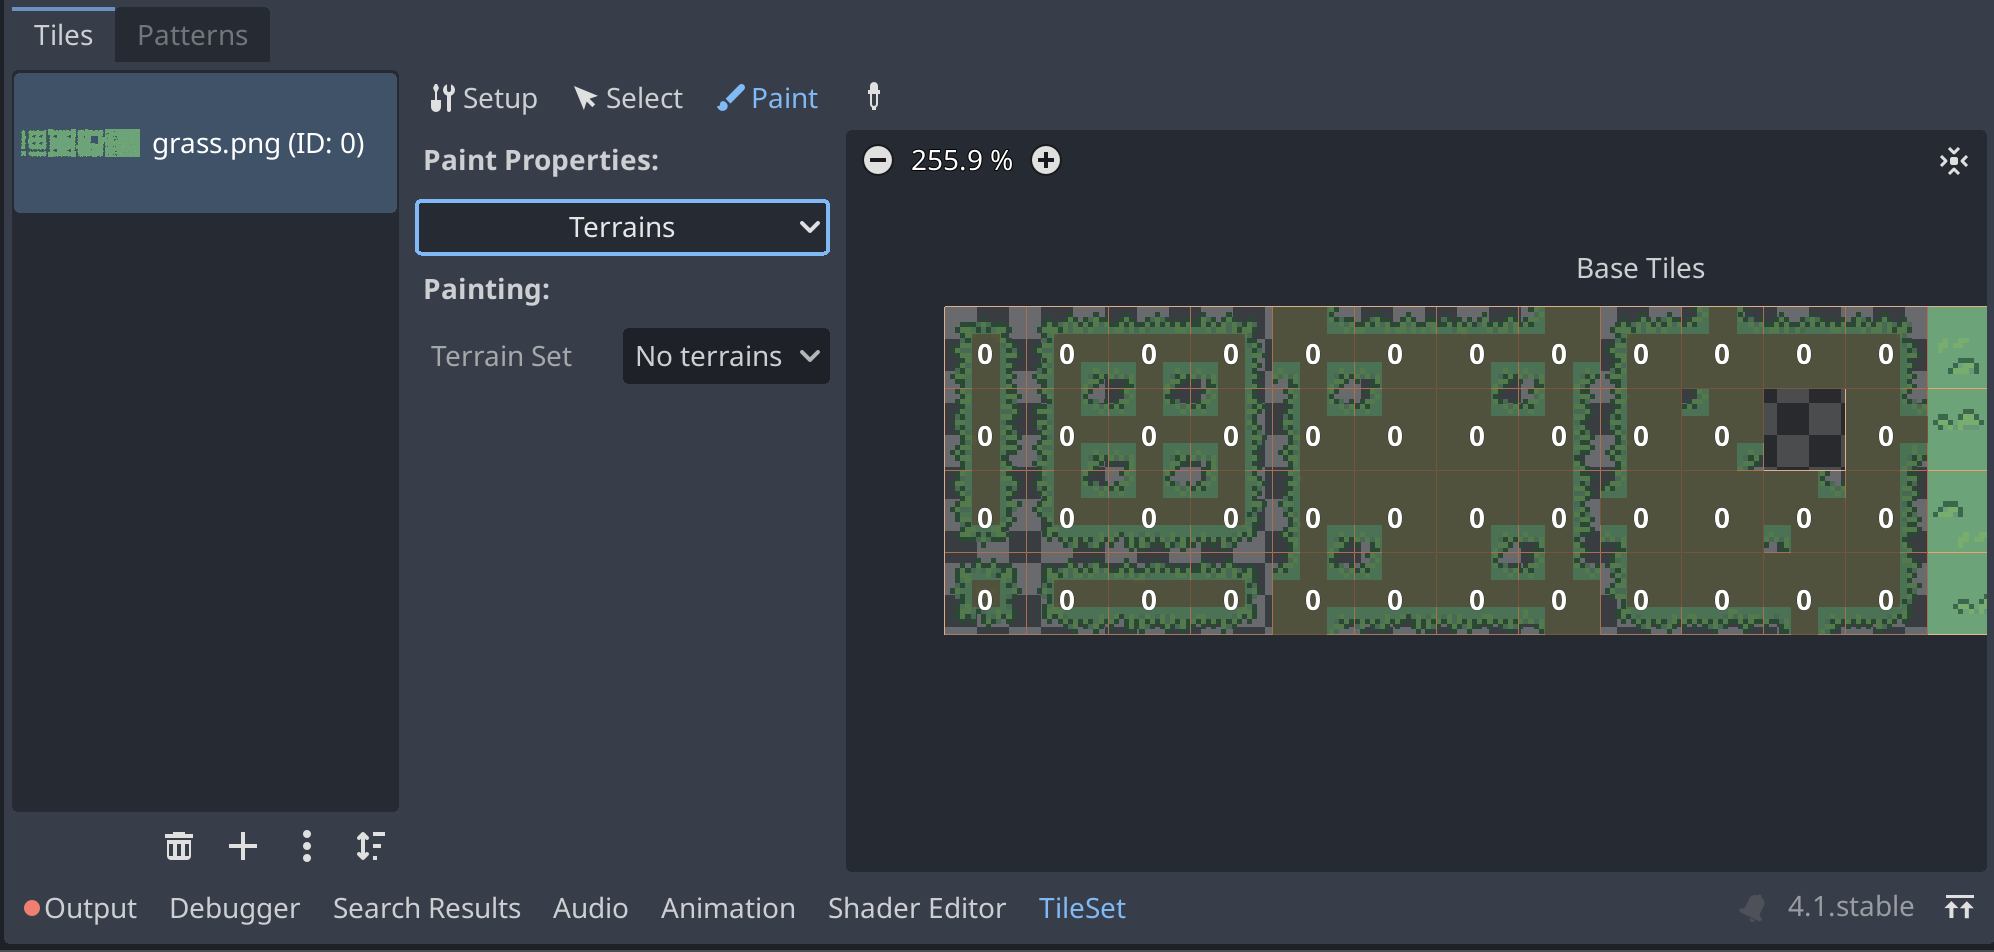1994x952 pixels.
Task: Expand the No terrains dropdown
Action: point(726,356)
